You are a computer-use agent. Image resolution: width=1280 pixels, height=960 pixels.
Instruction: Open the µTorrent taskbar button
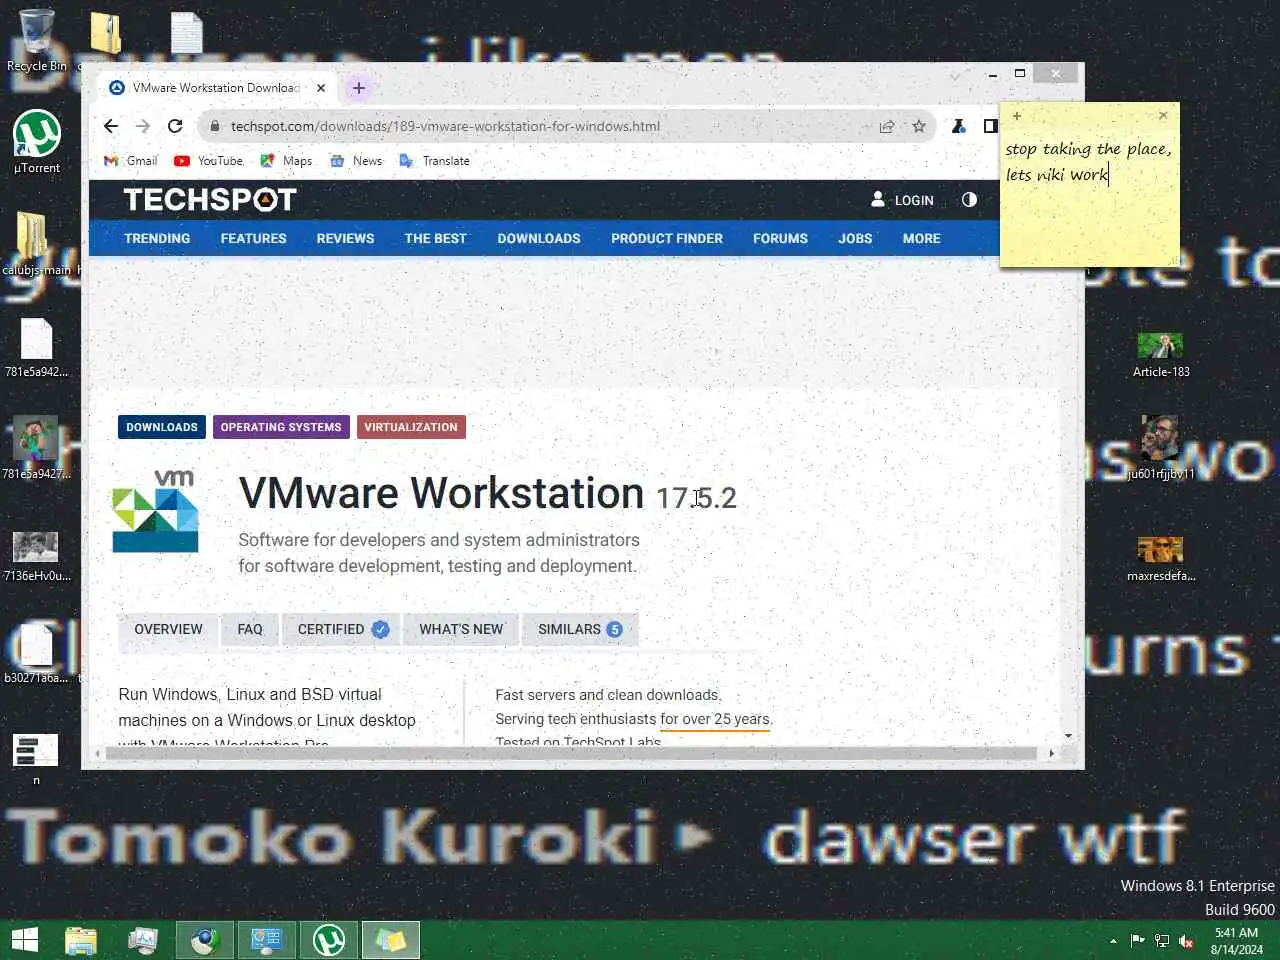coord(329,940)
